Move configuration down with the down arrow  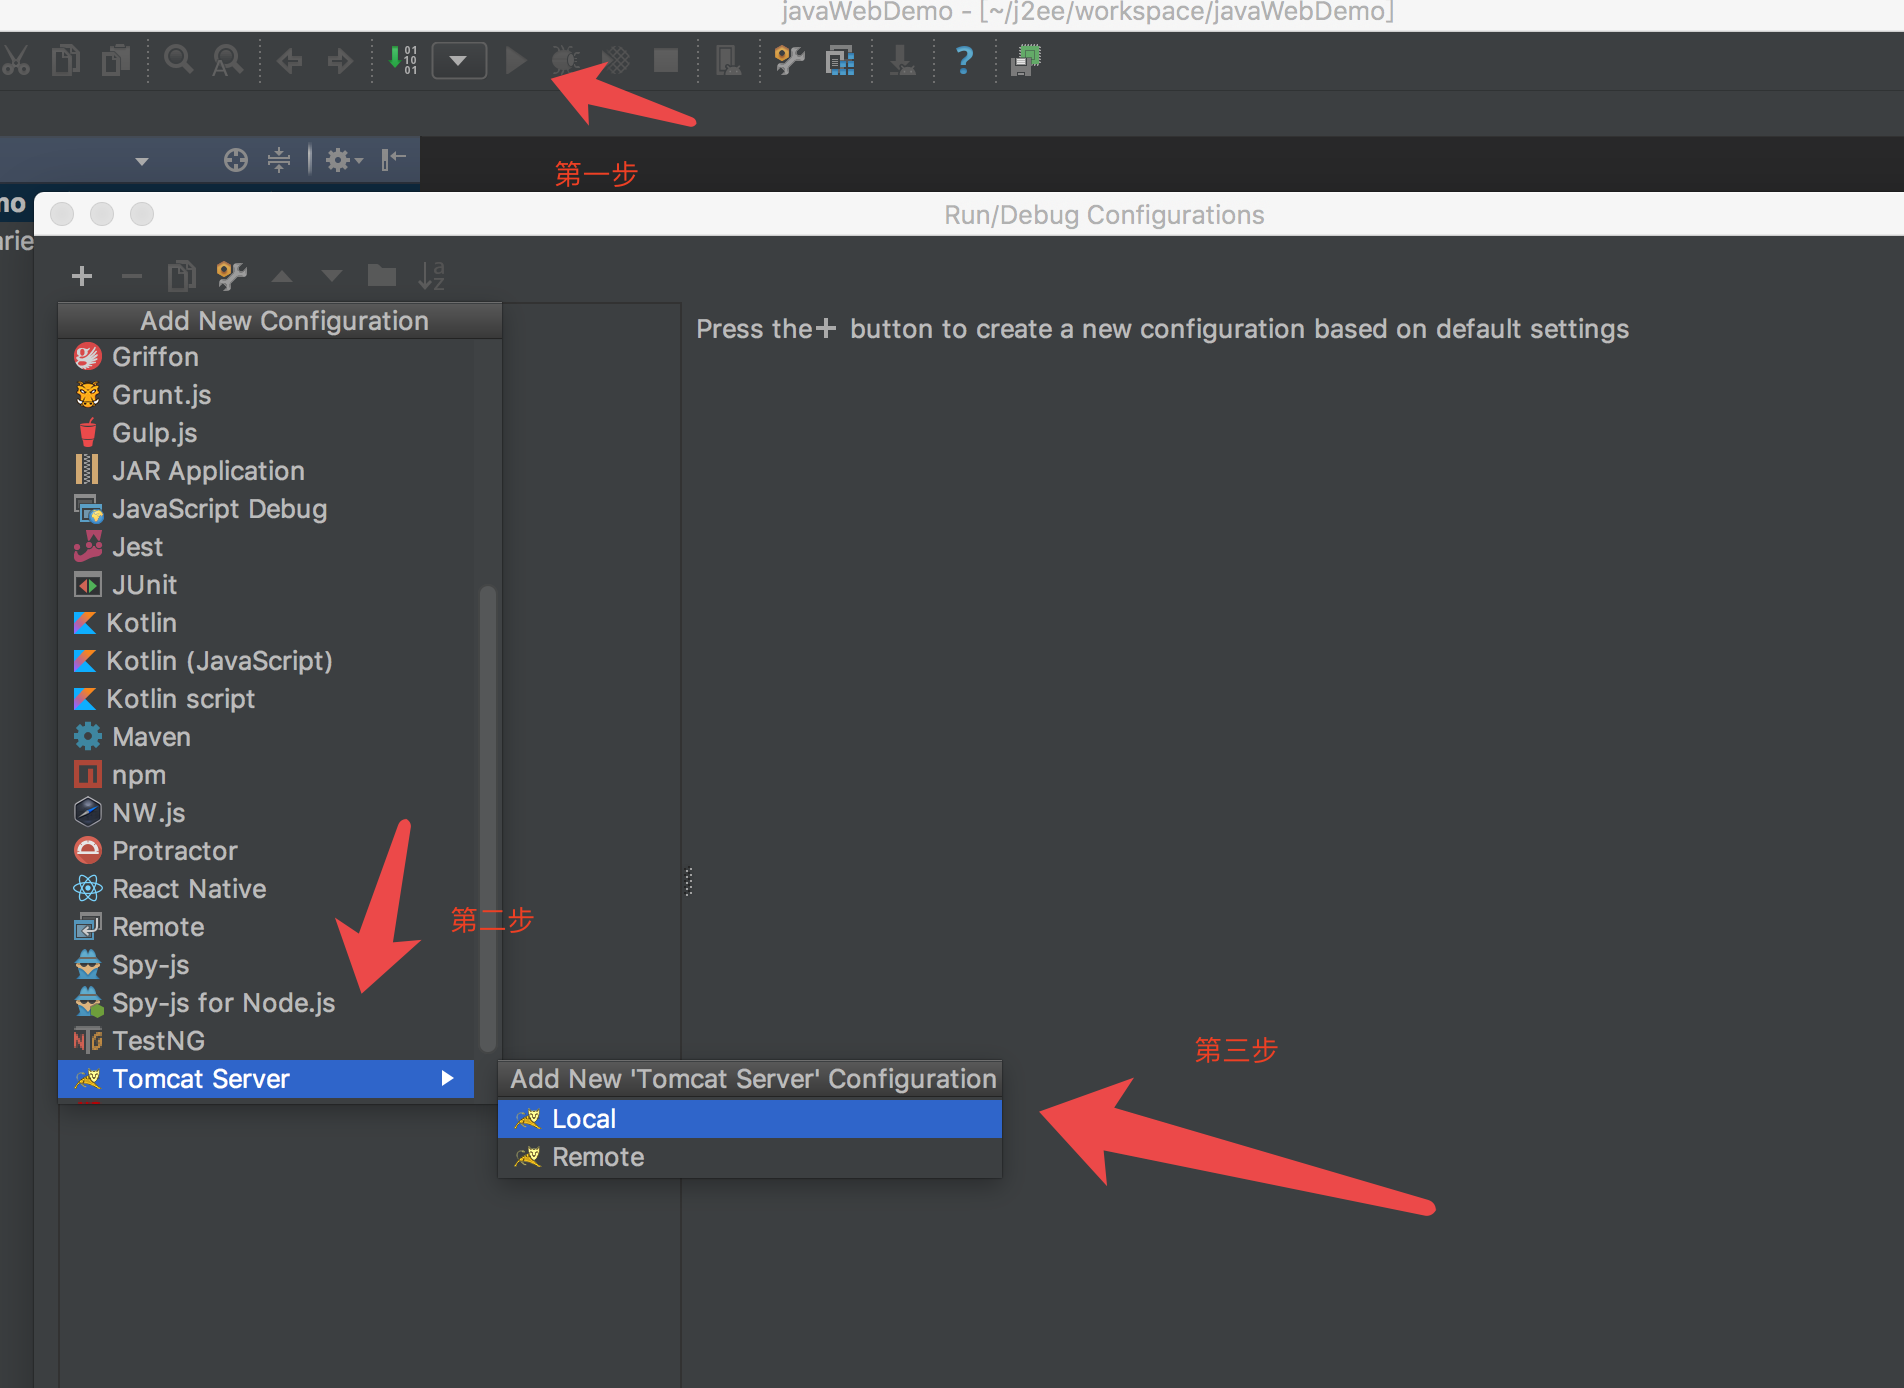332,276
